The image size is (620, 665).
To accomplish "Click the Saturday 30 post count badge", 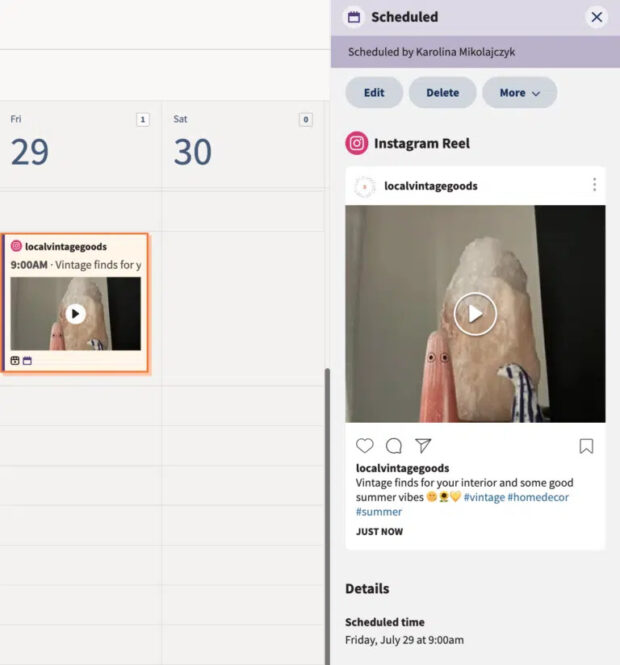I will tap(305, 120).
